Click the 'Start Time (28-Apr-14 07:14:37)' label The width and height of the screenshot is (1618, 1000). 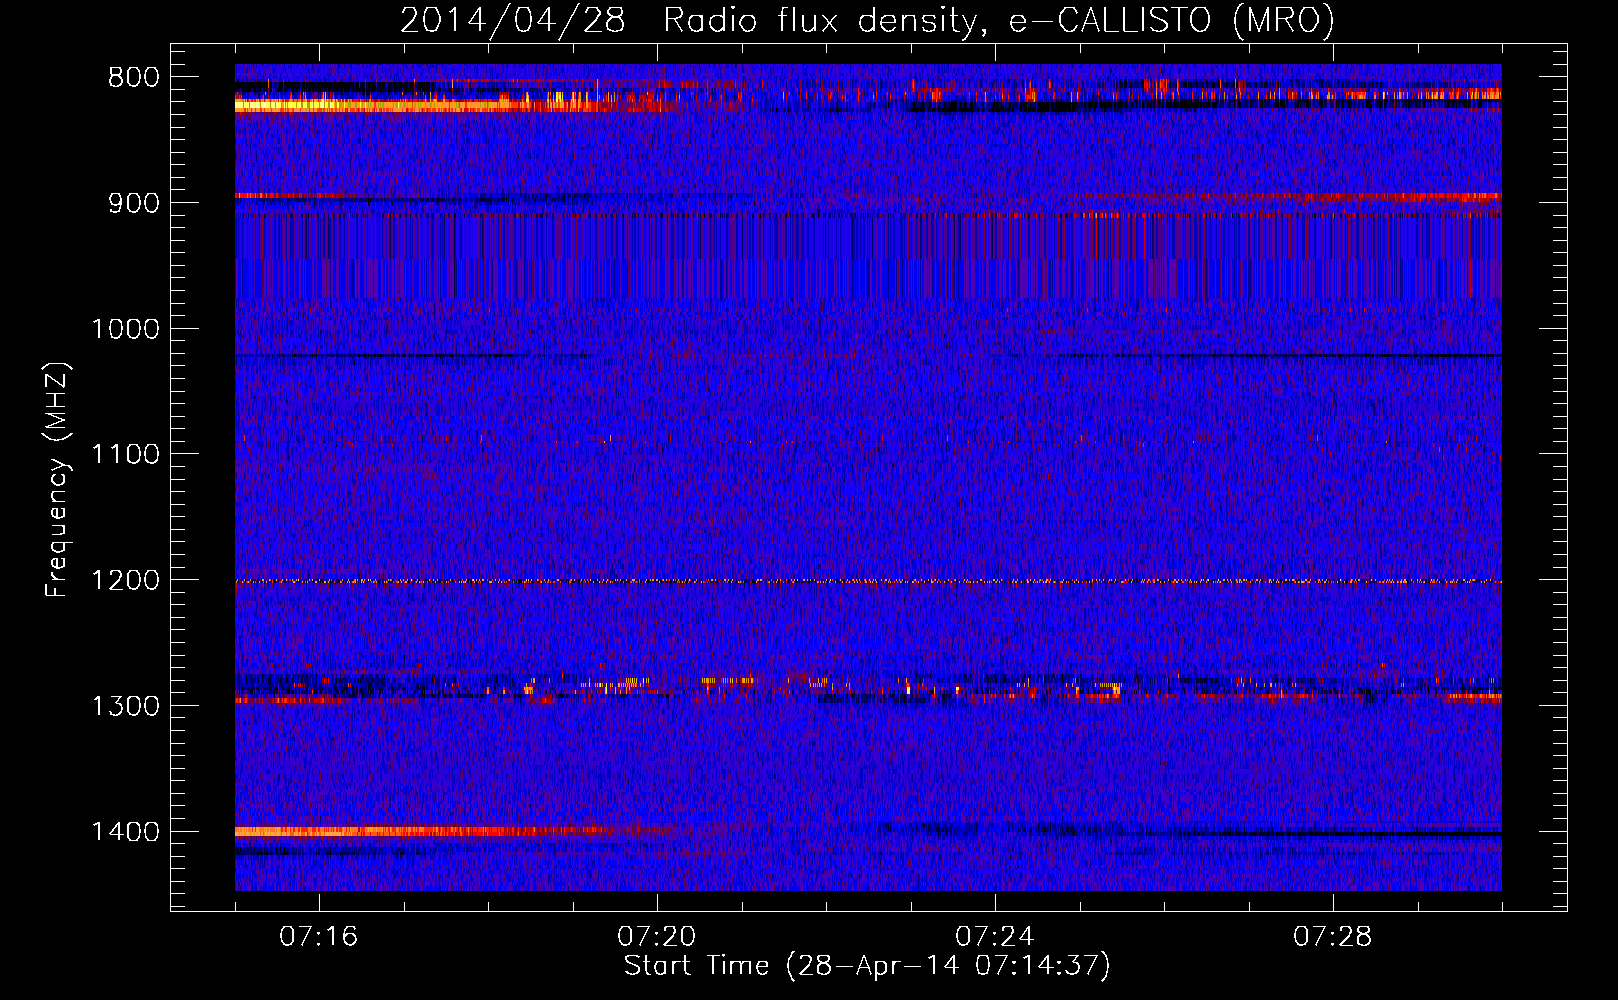pos(867,966)
